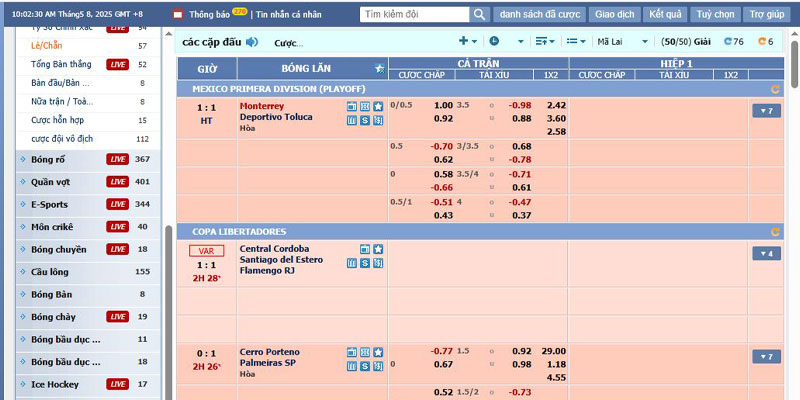This screenshot has height=400, width=800.
Task: Open the Ice Hockey category
Action: click(x=88, y=384)
